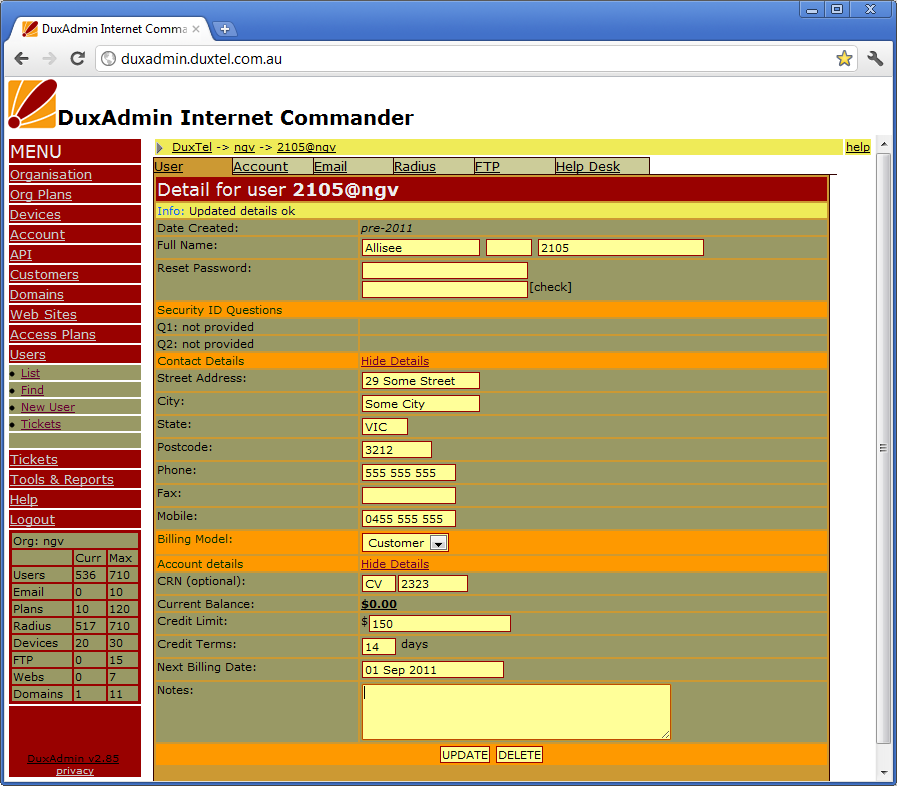897x786 pixels.
Task: Click the Street Address field
Action: pos(421,380)
